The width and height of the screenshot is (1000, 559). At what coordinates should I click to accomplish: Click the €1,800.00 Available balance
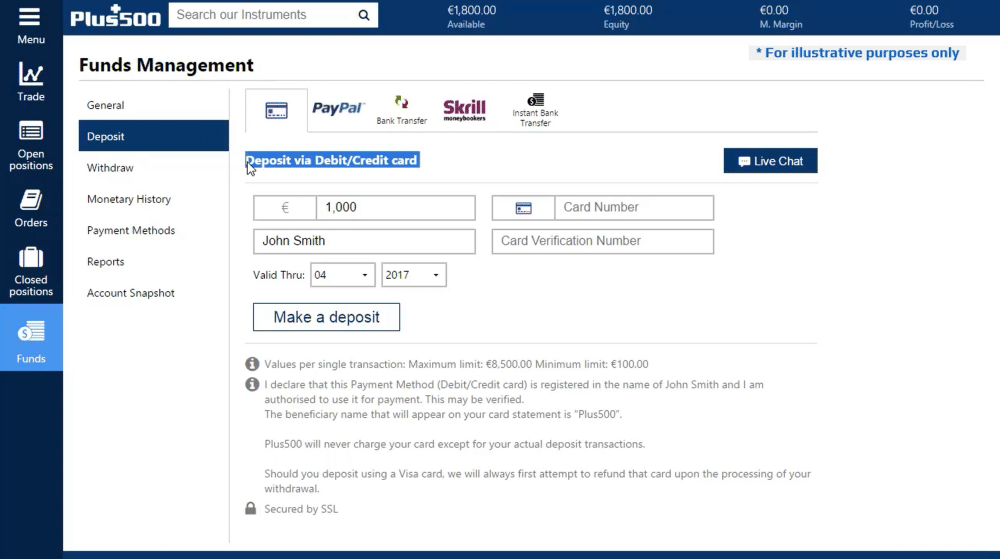[x=471, y=10]
